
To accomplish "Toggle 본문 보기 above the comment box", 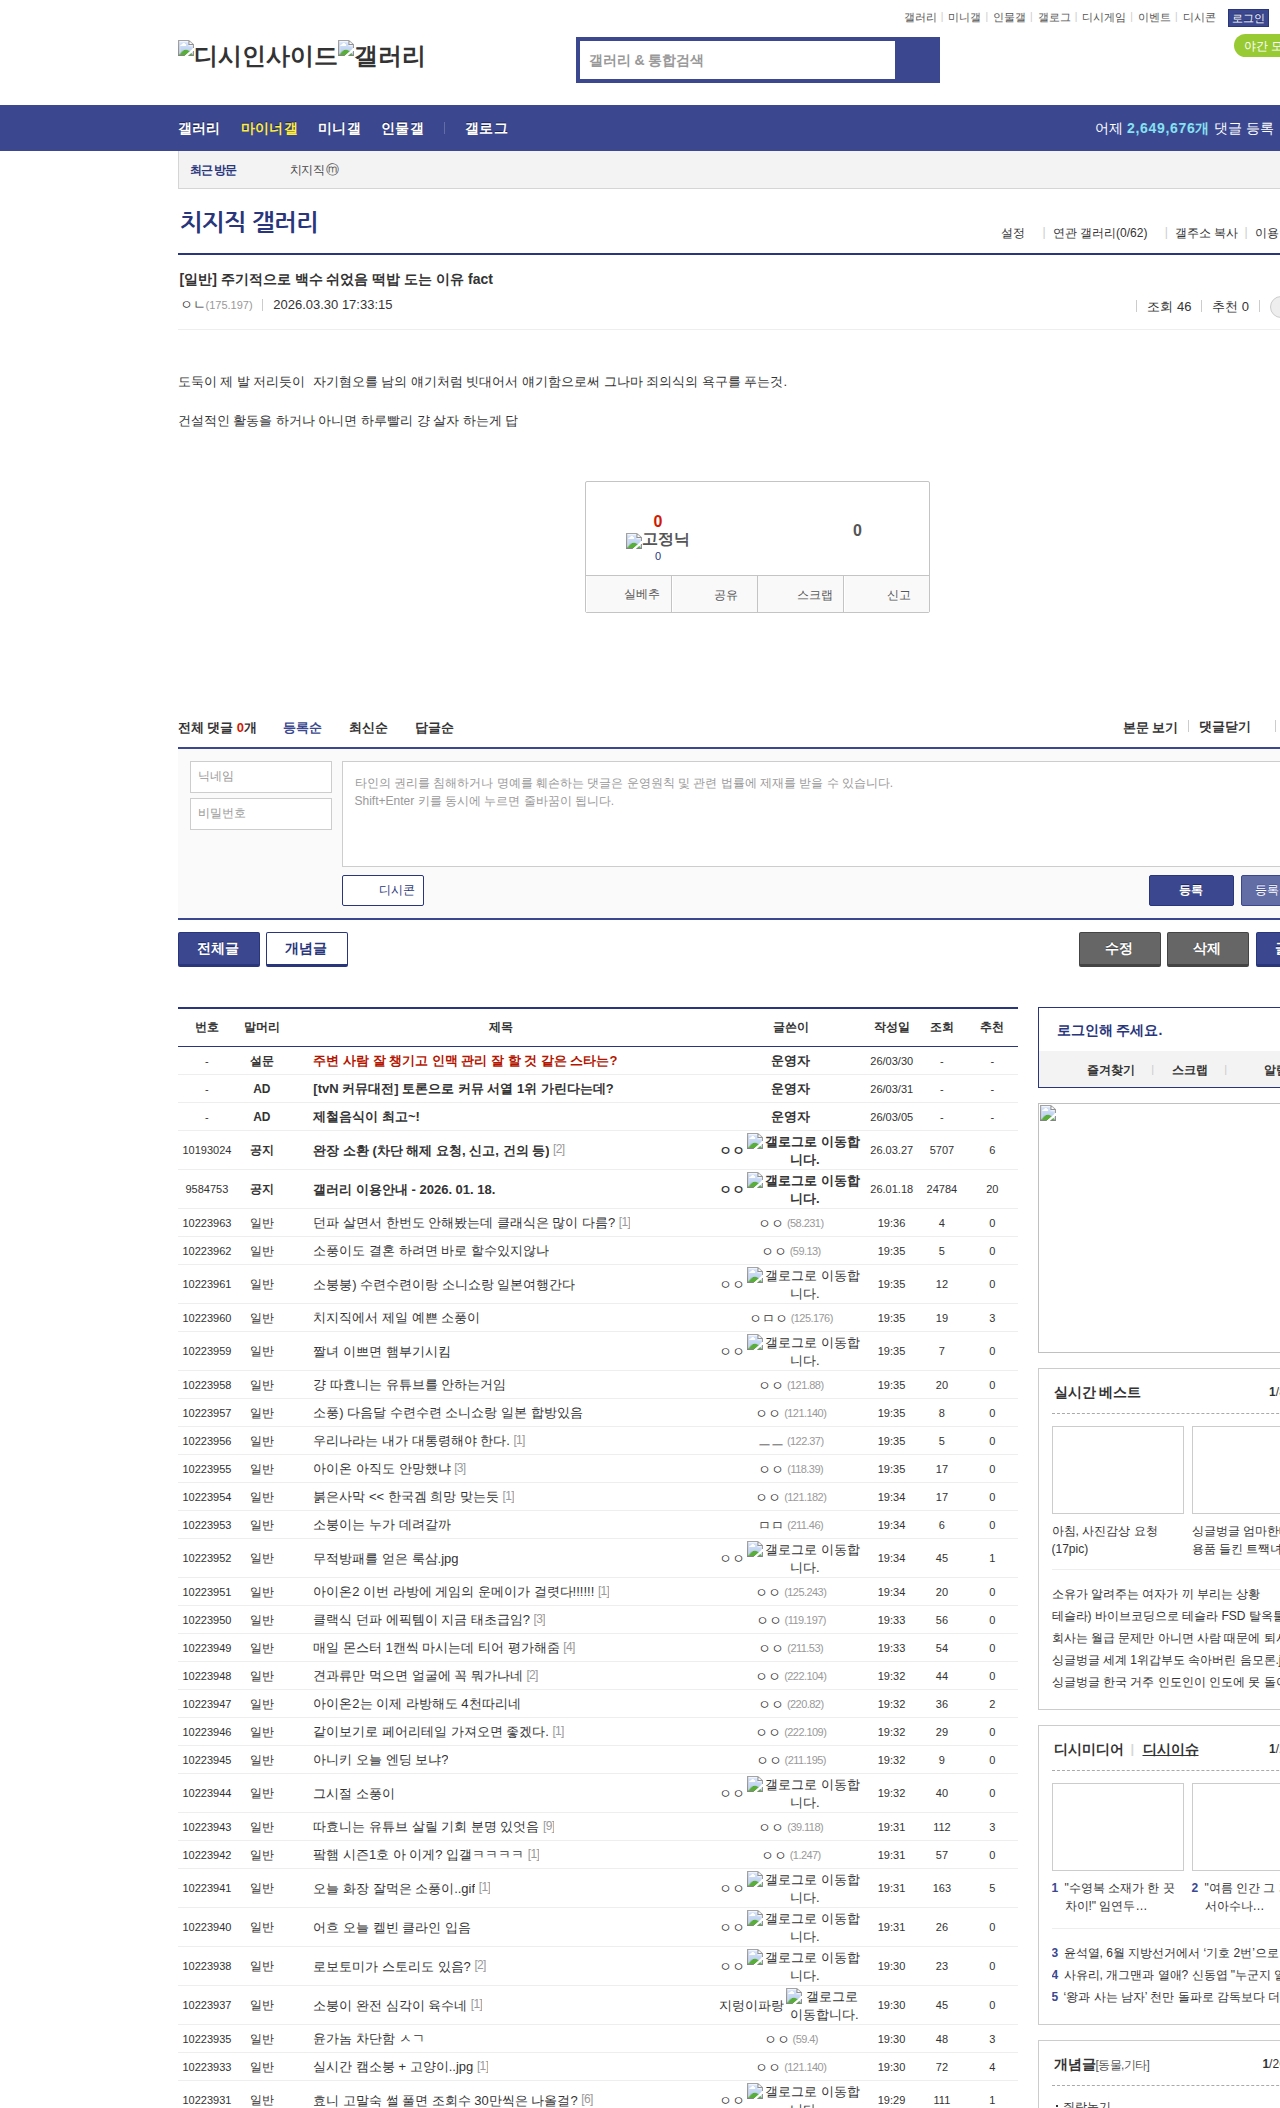I will tap(1149, 727).
